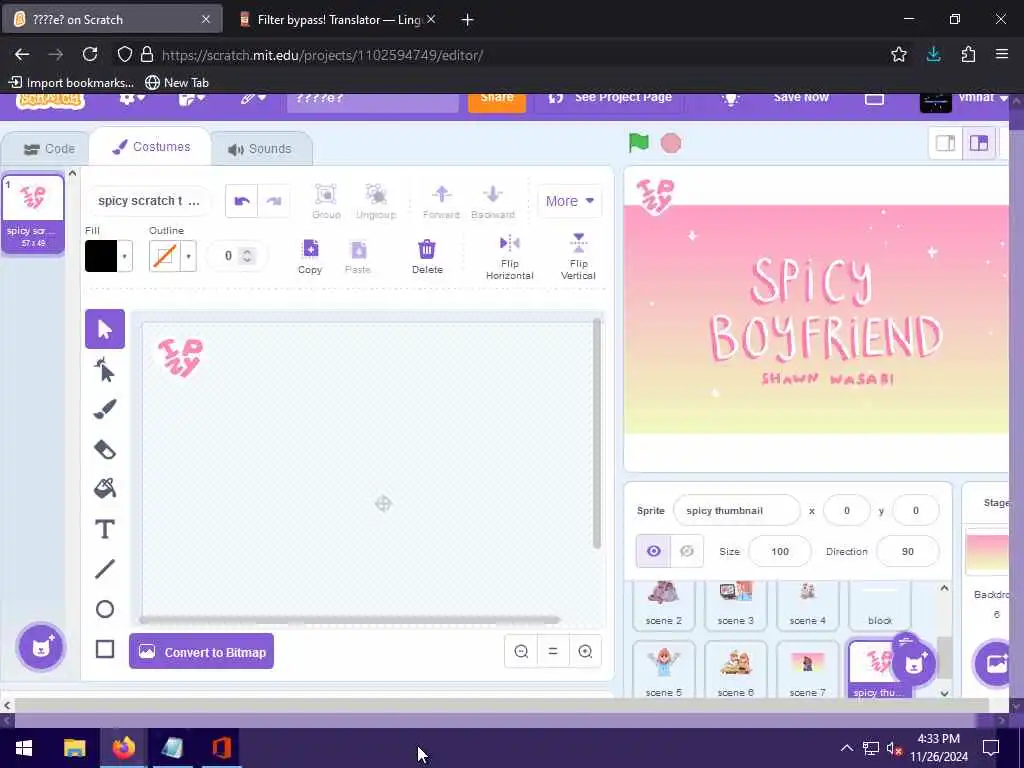Image resolution: width=1024 pixels, height=768 pixels.
Task: Switch to small stage layout
Action: point(946,143)
